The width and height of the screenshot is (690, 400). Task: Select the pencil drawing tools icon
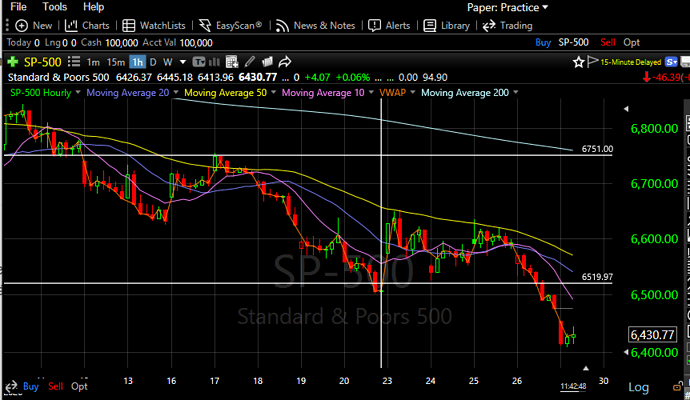pyautogui.click(x=250, y=62)
